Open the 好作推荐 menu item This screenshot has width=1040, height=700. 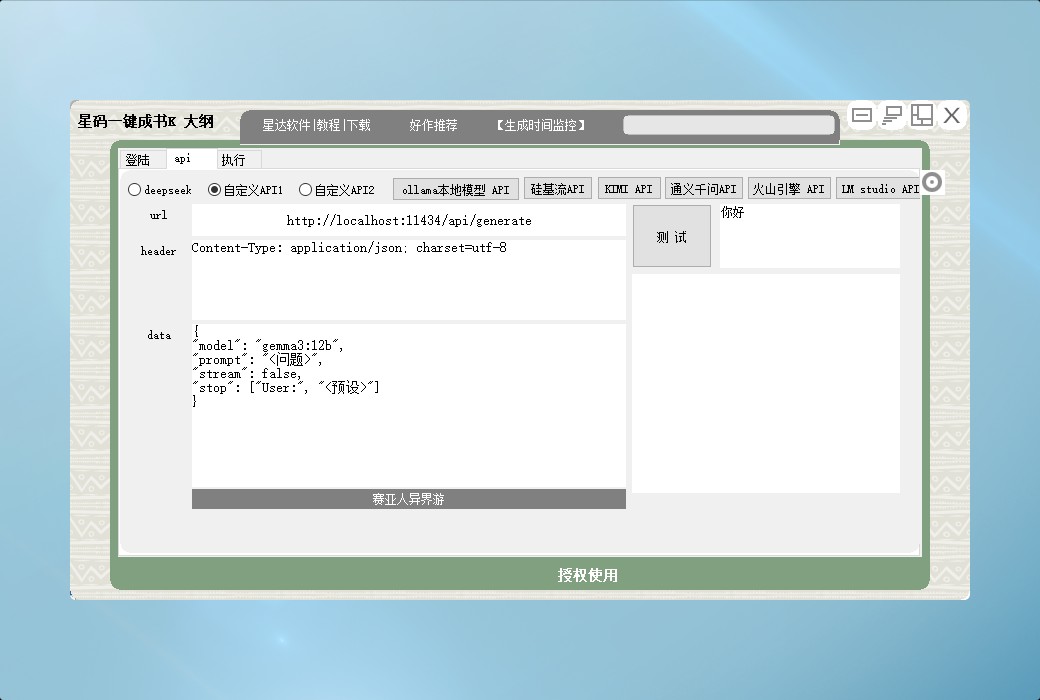(x=433, y=126)
